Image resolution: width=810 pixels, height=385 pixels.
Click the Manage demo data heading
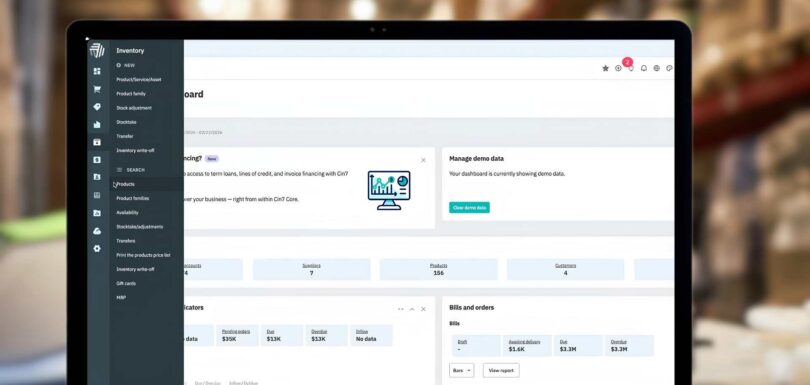[476, 159]
